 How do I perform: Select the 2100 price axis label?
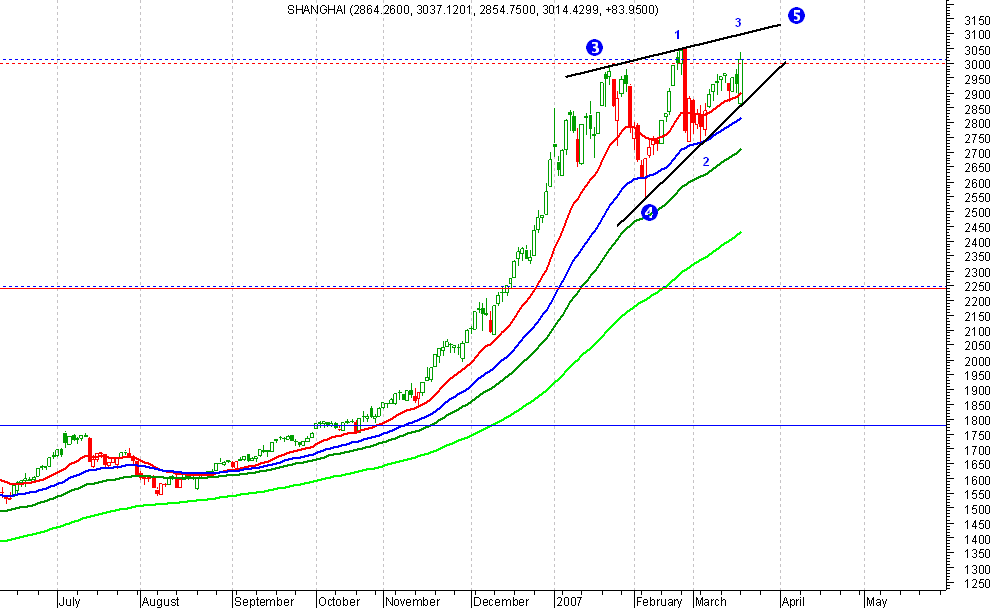tap(977, 332)
